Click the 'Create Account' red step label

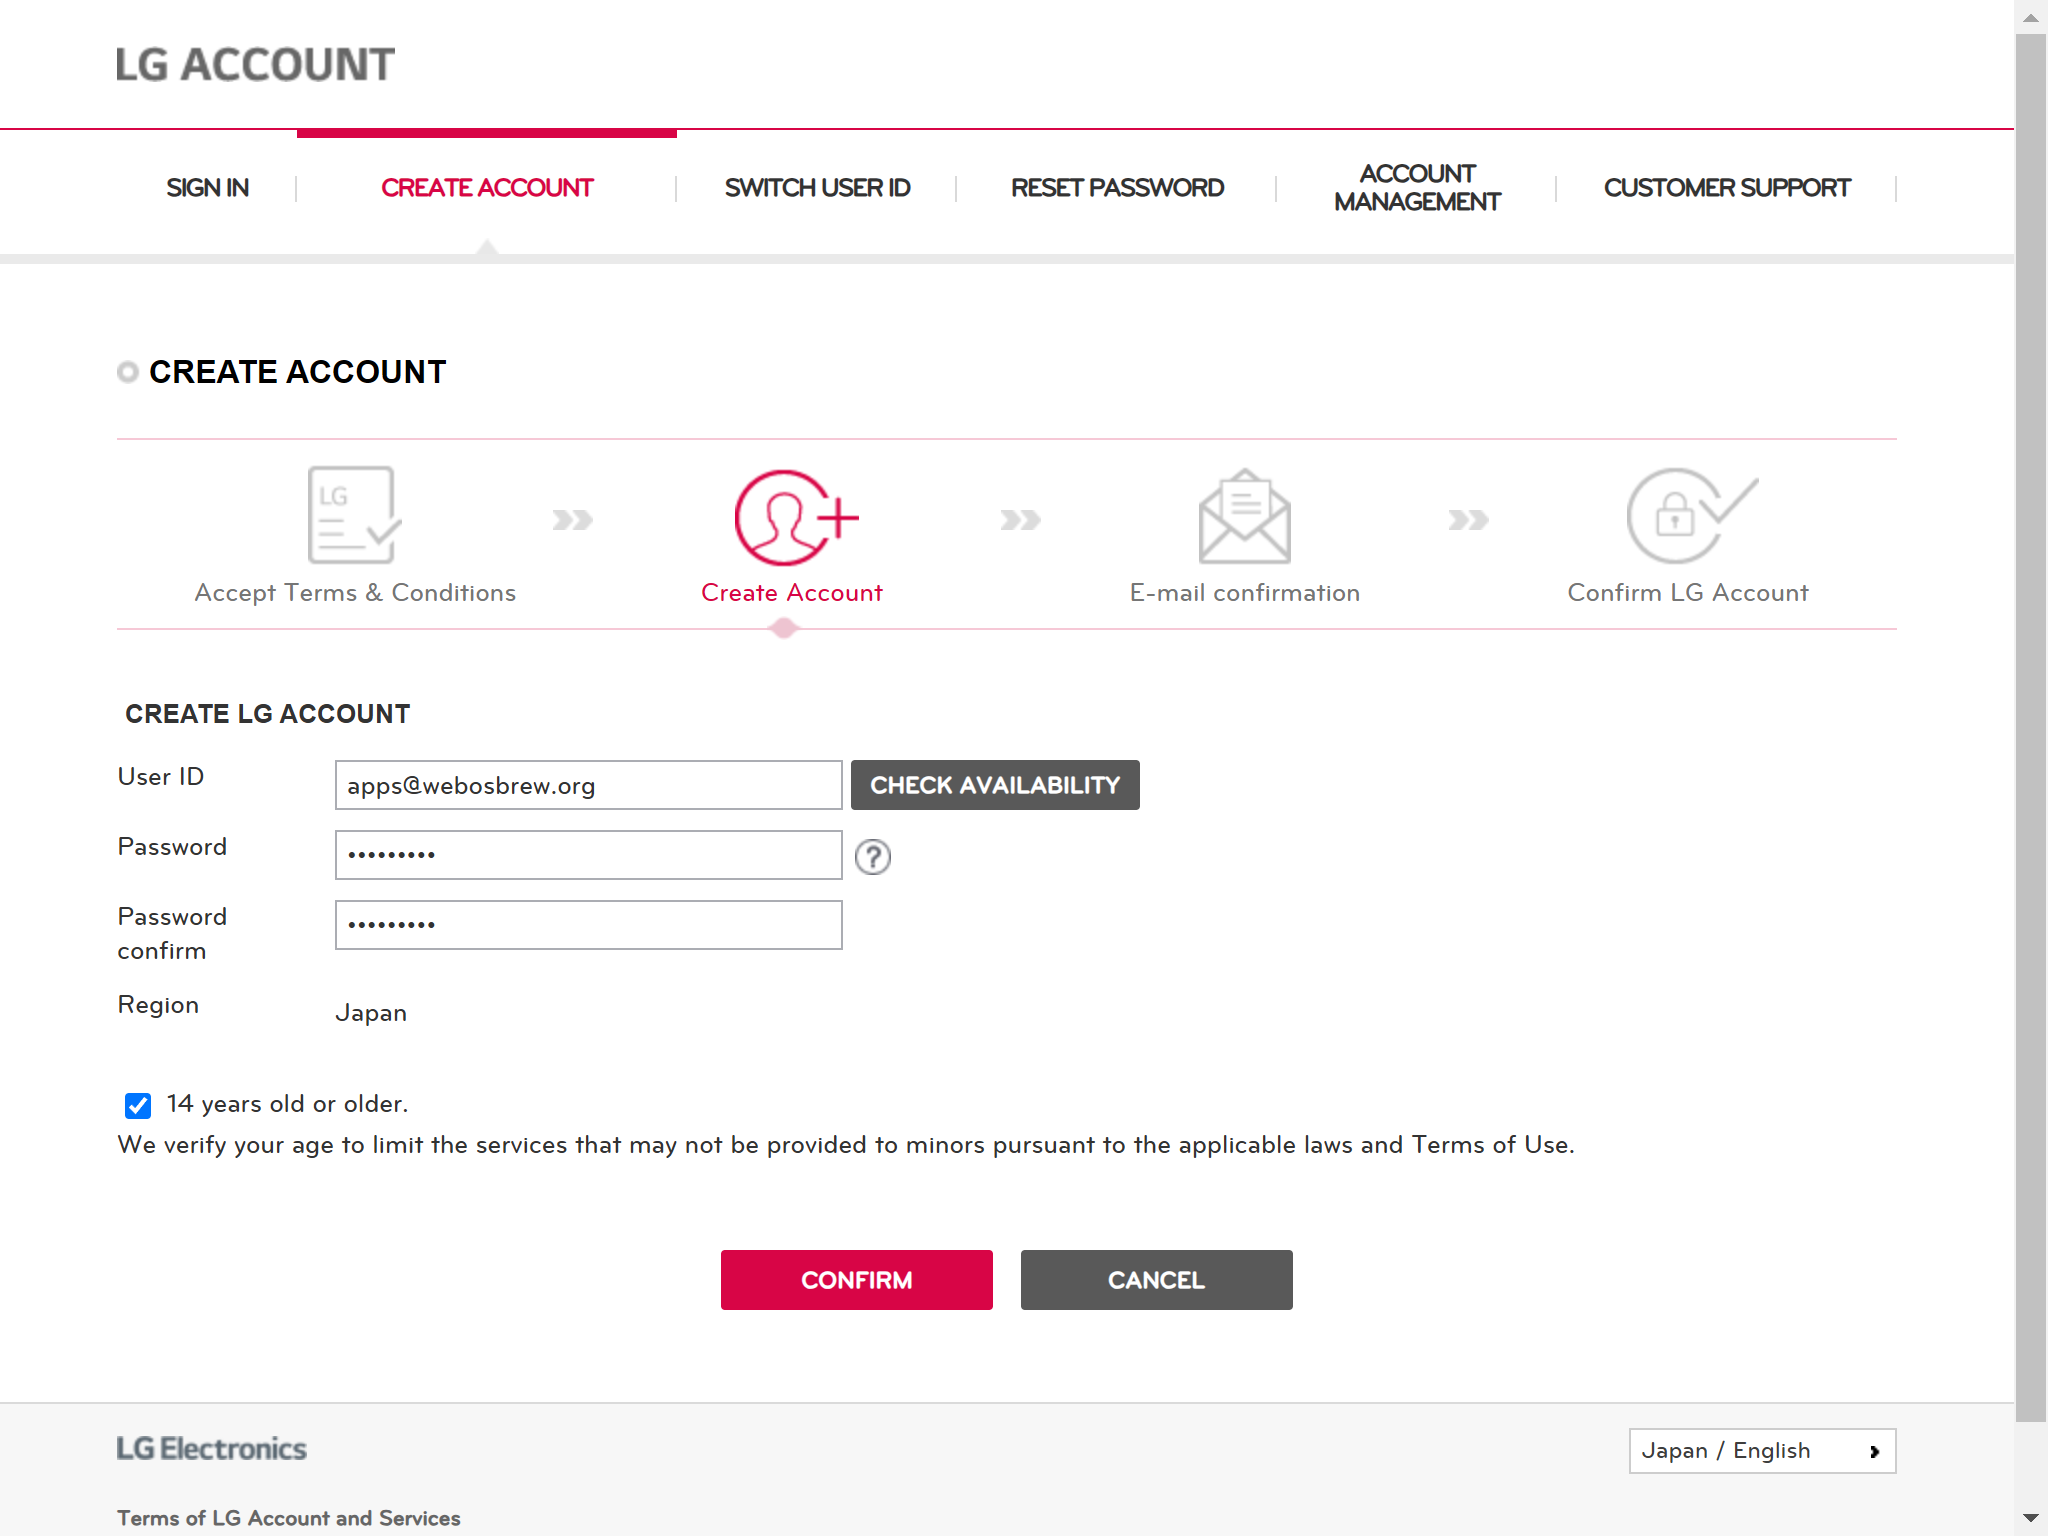pos(792,593)
